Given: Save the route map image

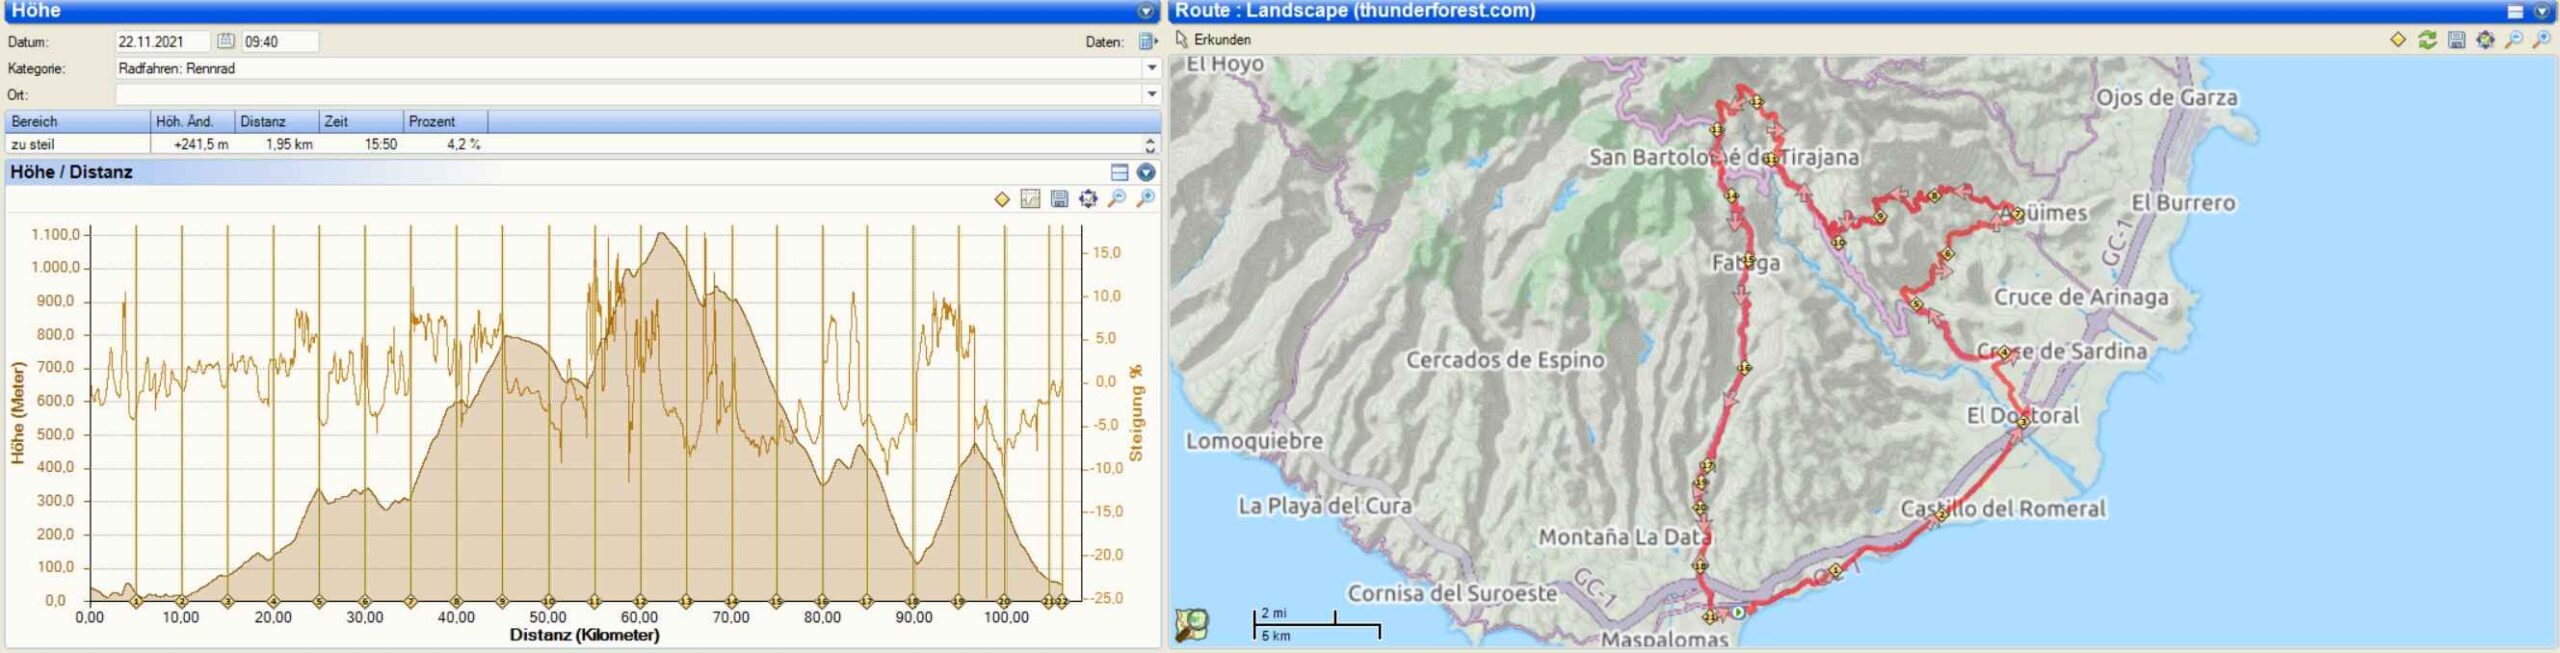Looking at the screenshot, I should coord(2456,40).
